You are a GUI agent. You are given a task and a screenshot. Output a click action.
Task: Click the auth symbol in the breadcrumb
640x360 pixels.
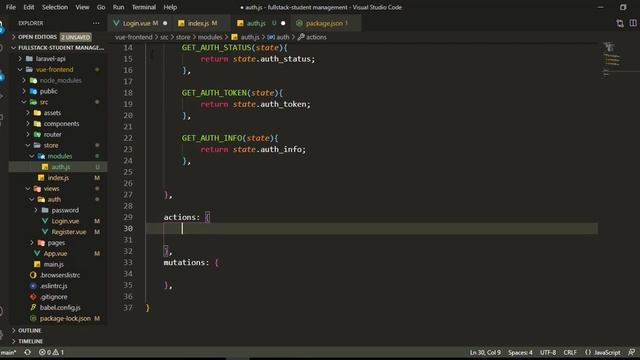point(278,37)
